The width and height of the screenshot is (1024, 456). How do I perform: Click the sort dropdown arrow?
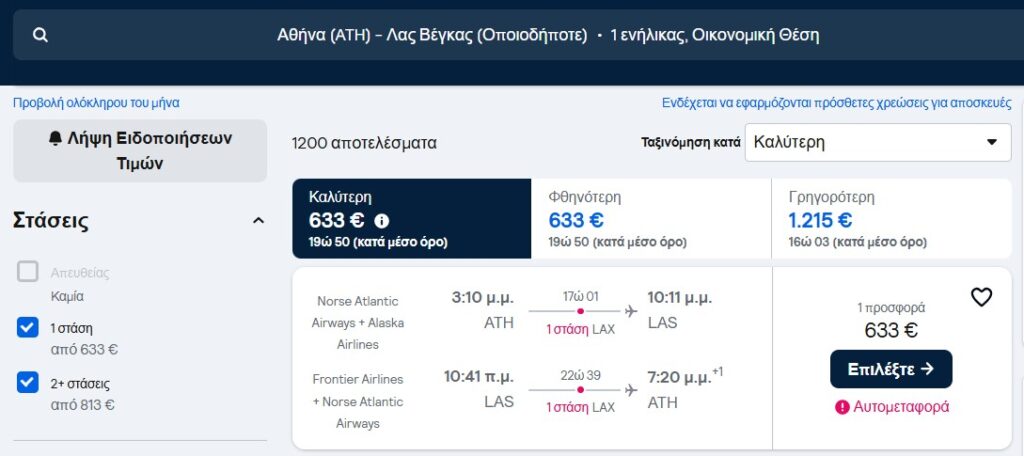[991, 142]
